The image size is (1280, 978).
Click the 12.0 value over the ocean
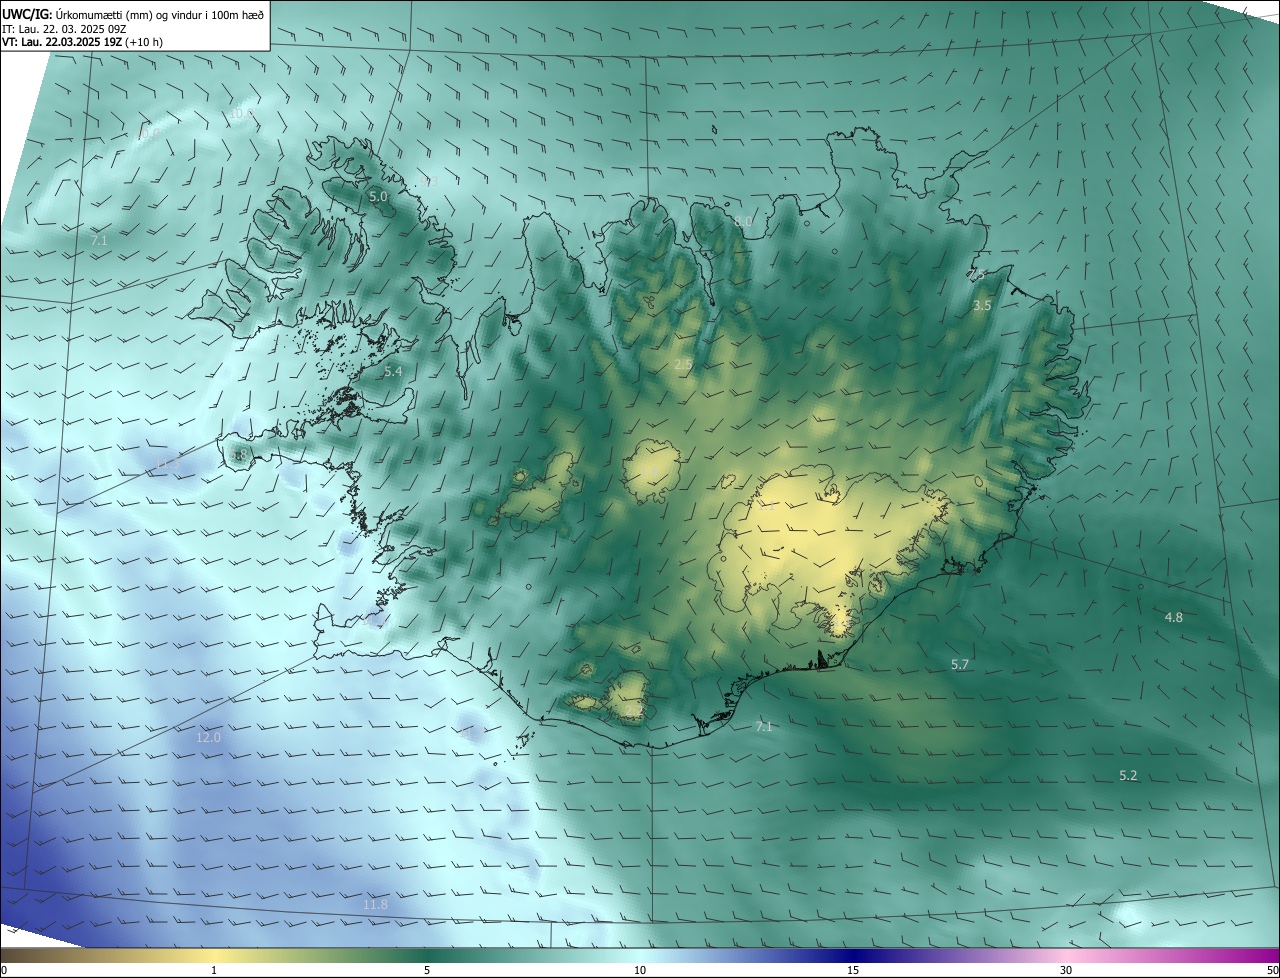[x=208, y=737]
